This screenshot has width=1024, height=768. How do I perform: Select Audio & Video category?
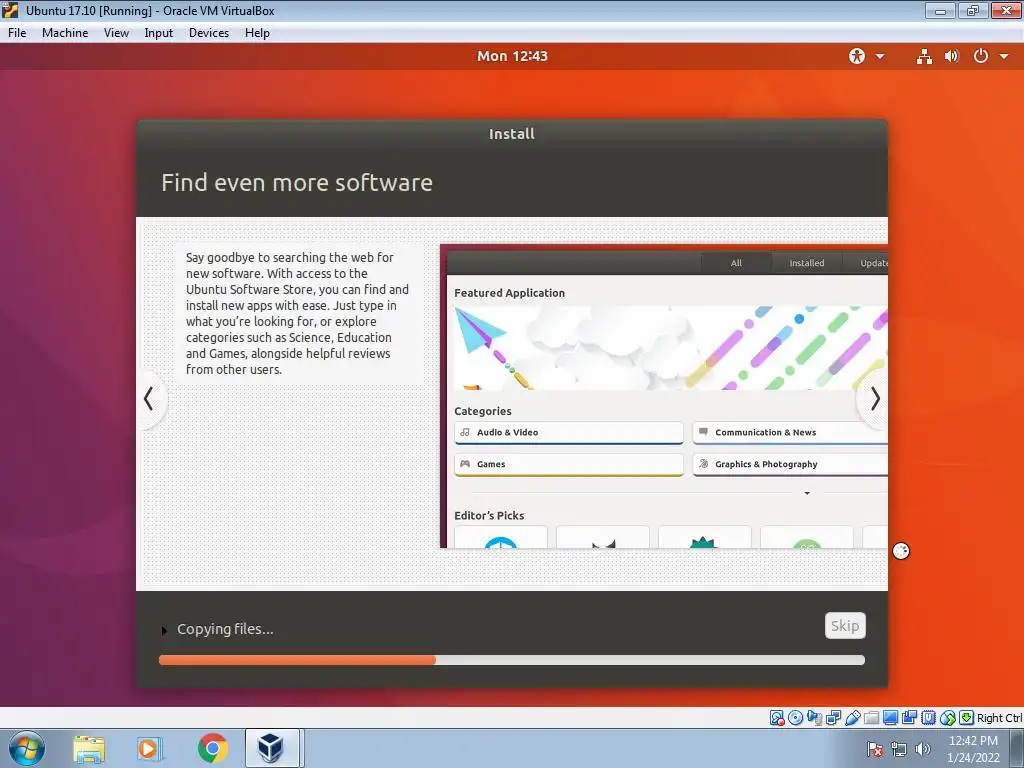coord(569,432)
